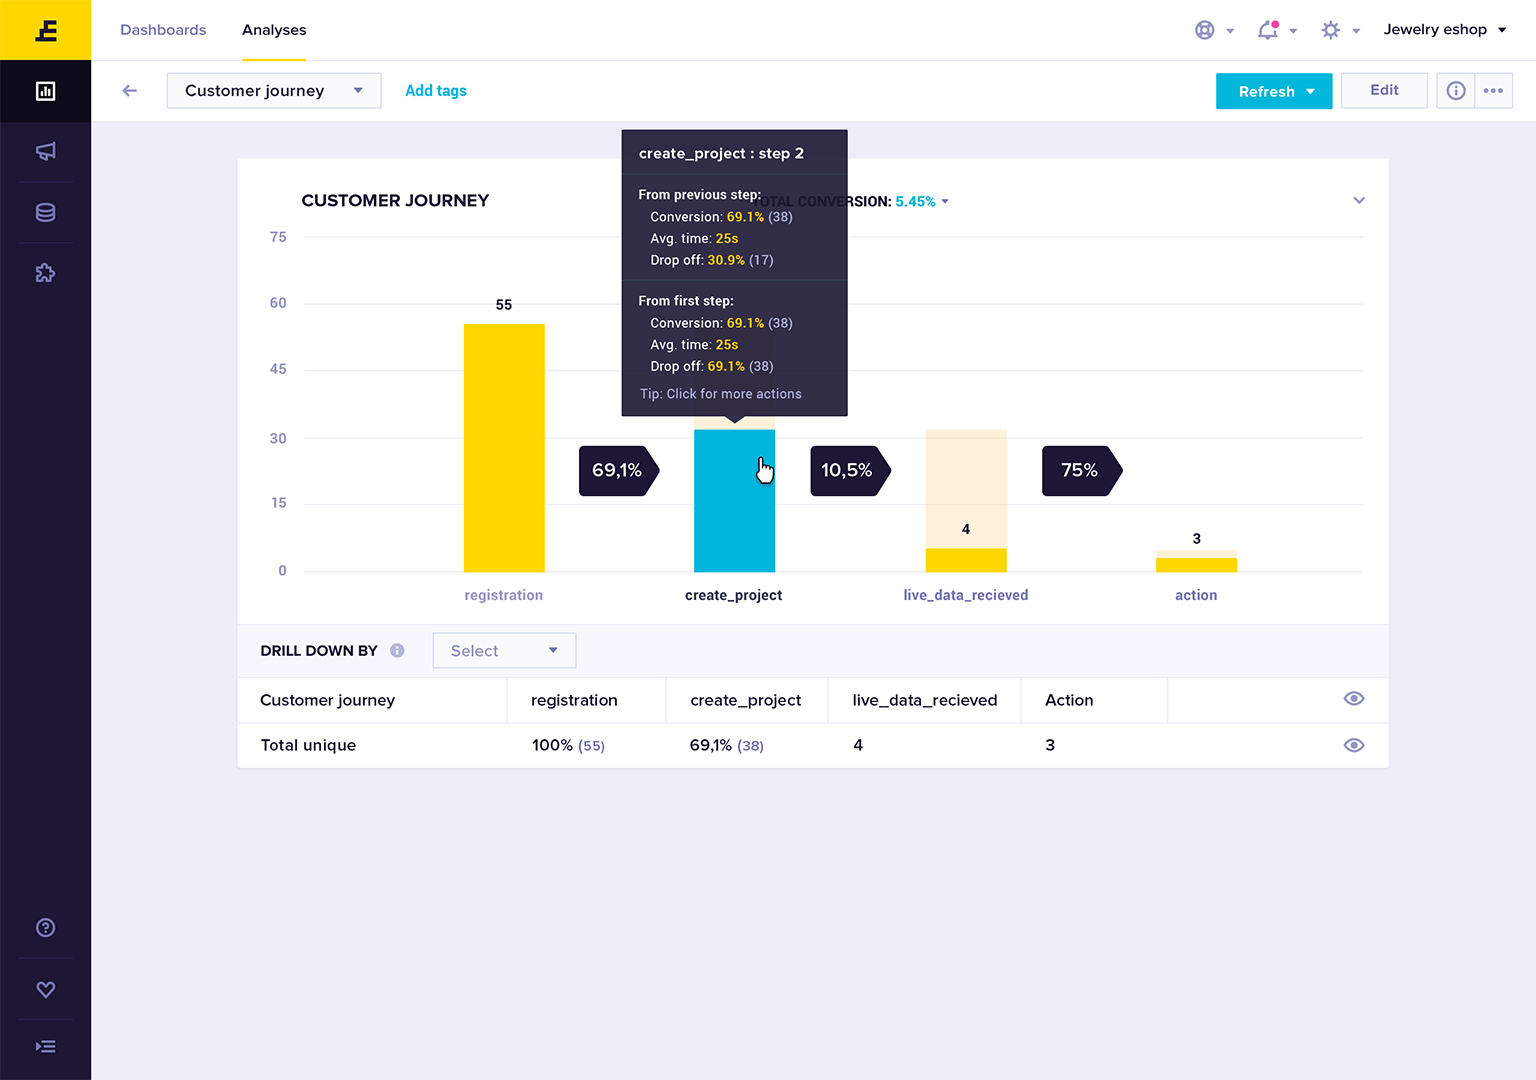Select the Analyses tab
This screenshot has width=1536, height=1080.
(x=274, y=30)
